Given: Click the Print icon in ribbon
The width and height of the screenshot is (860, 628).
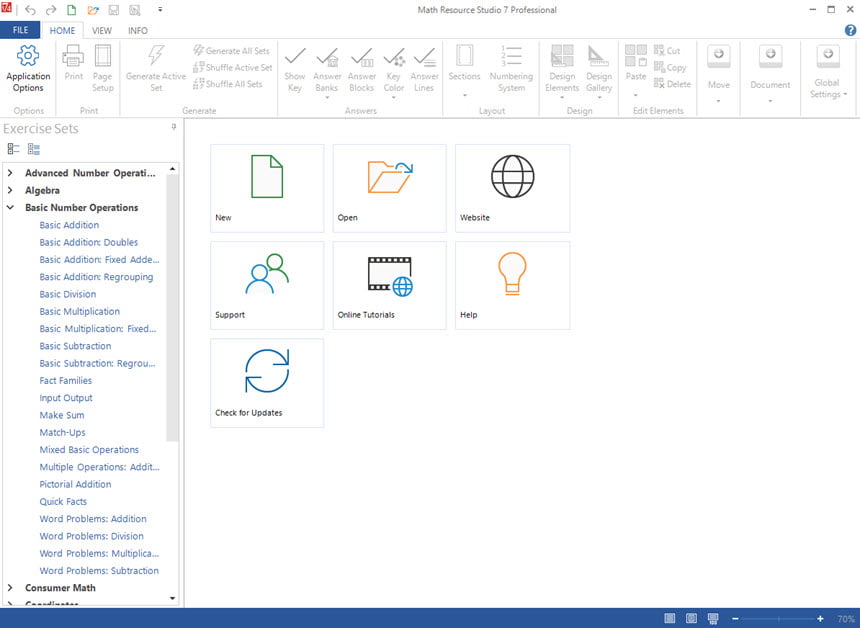Looking at the screenshot, I should [x=73, y=55].
